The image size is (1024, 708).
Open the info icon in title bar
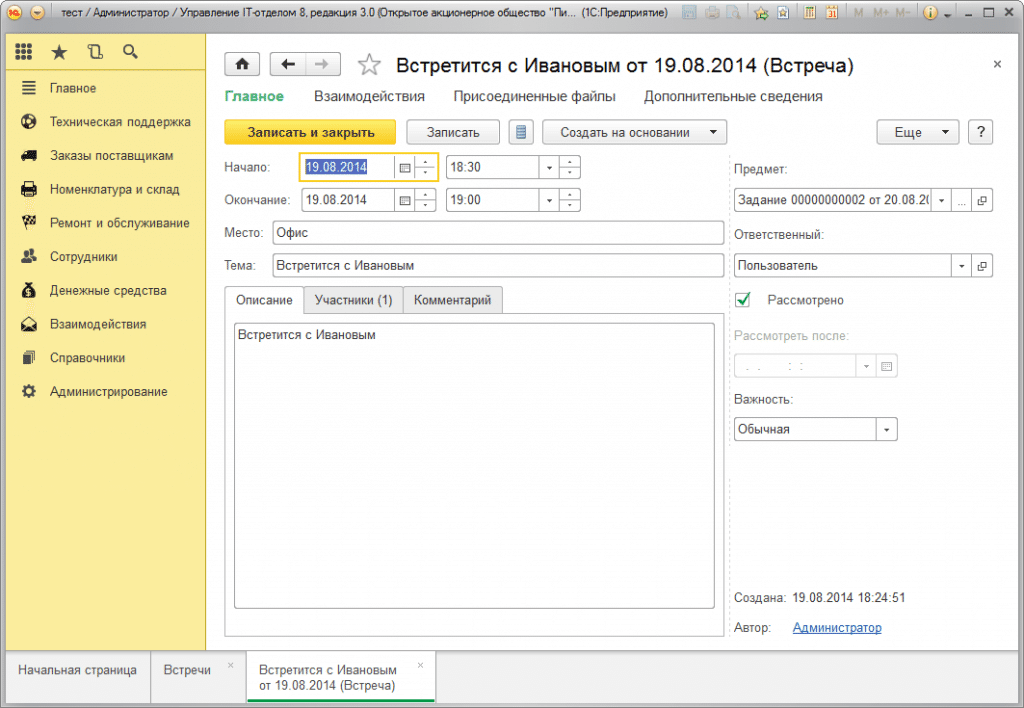click(930, 12)
